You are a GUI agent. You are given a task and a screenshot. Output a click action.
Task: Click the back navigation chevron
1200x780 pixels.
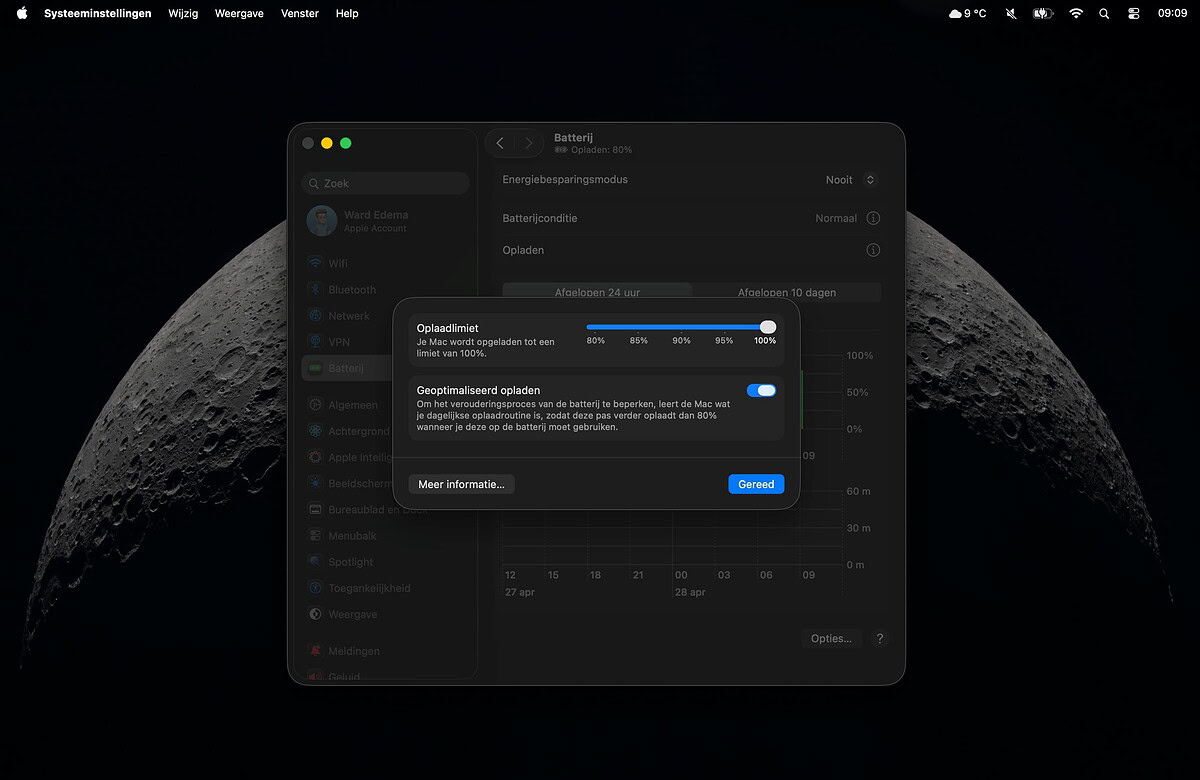(501, 143)
